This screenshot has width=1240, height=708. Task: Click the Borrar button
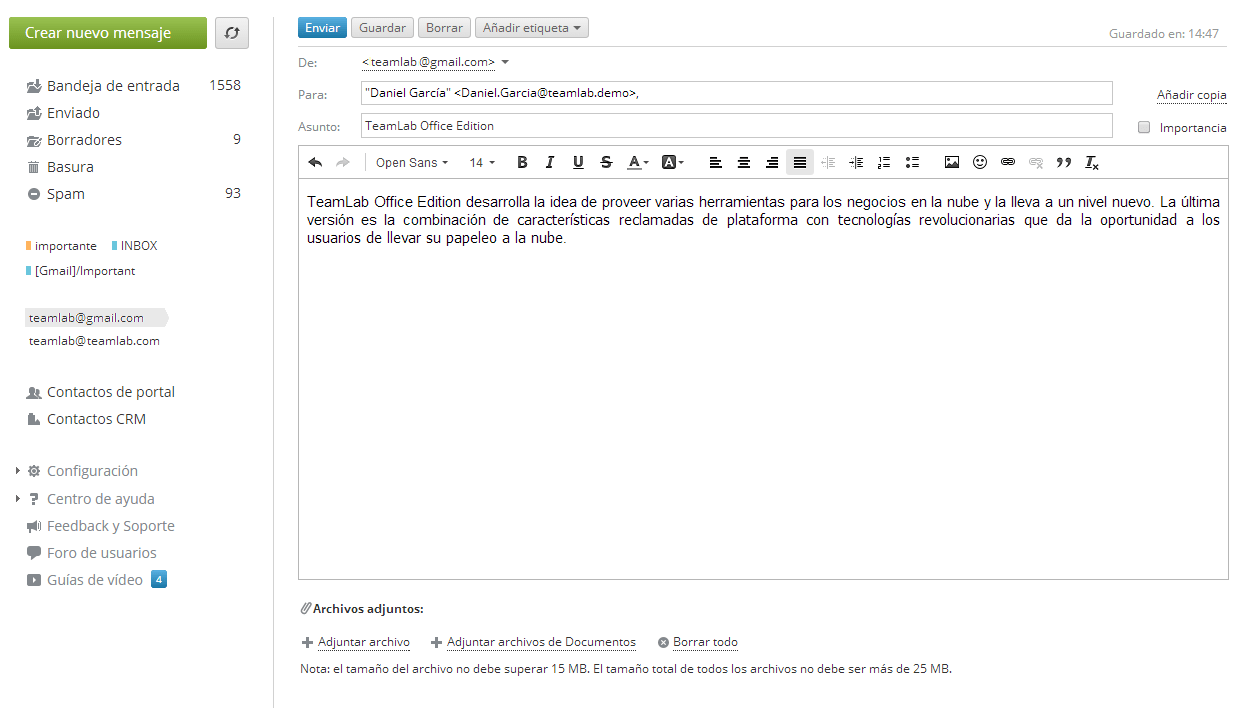444,28
